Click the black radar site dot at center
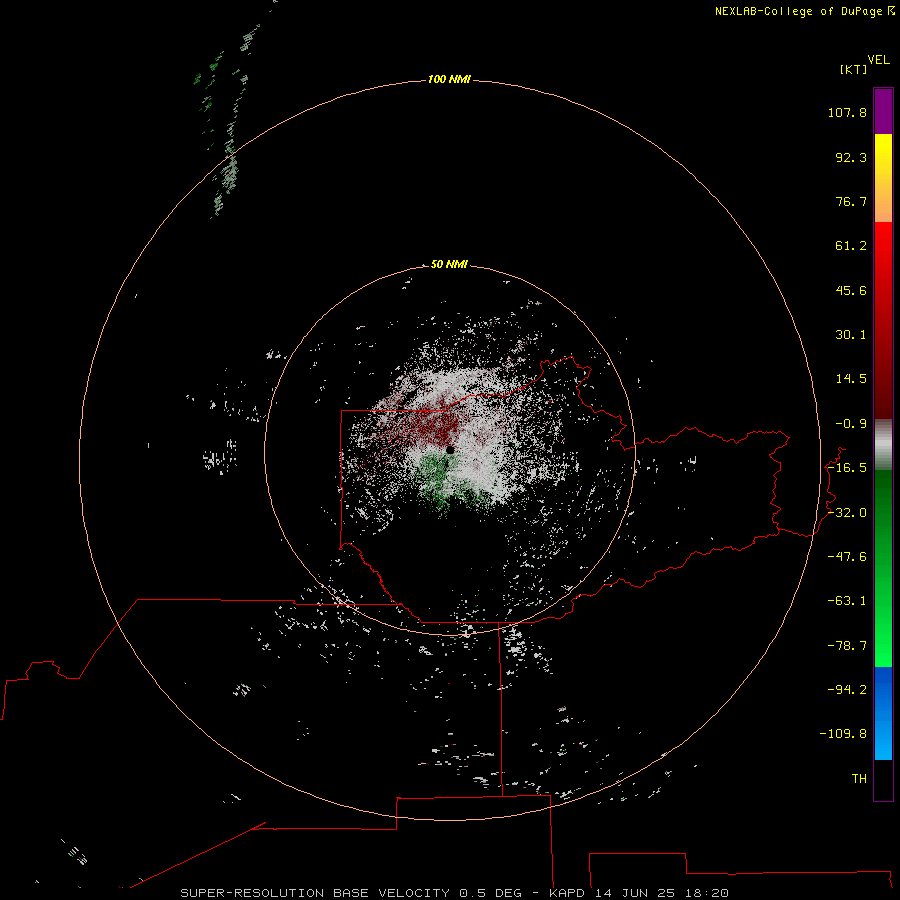Image resolution: width=900 pixels, height=900 pixels. tap(450, 450)
